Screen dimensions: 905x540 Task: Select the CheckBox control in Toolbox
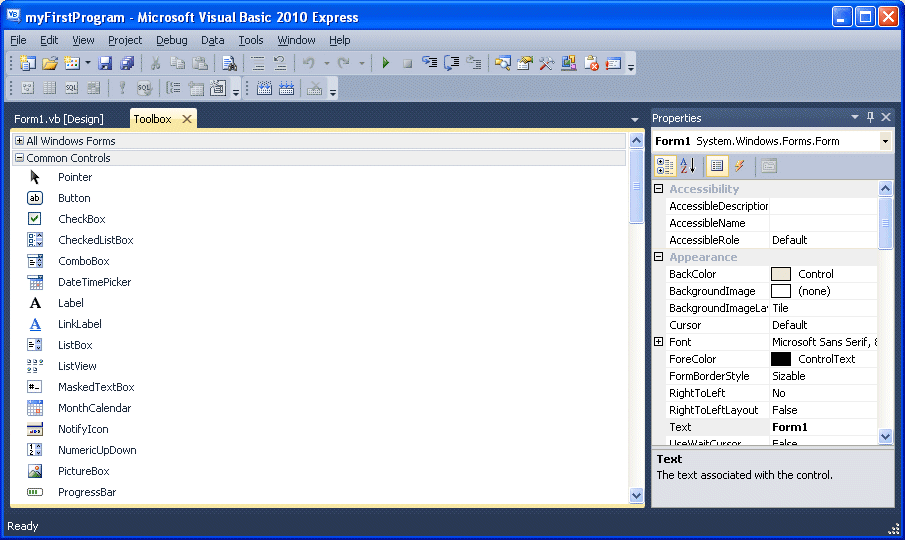[81, 219]
